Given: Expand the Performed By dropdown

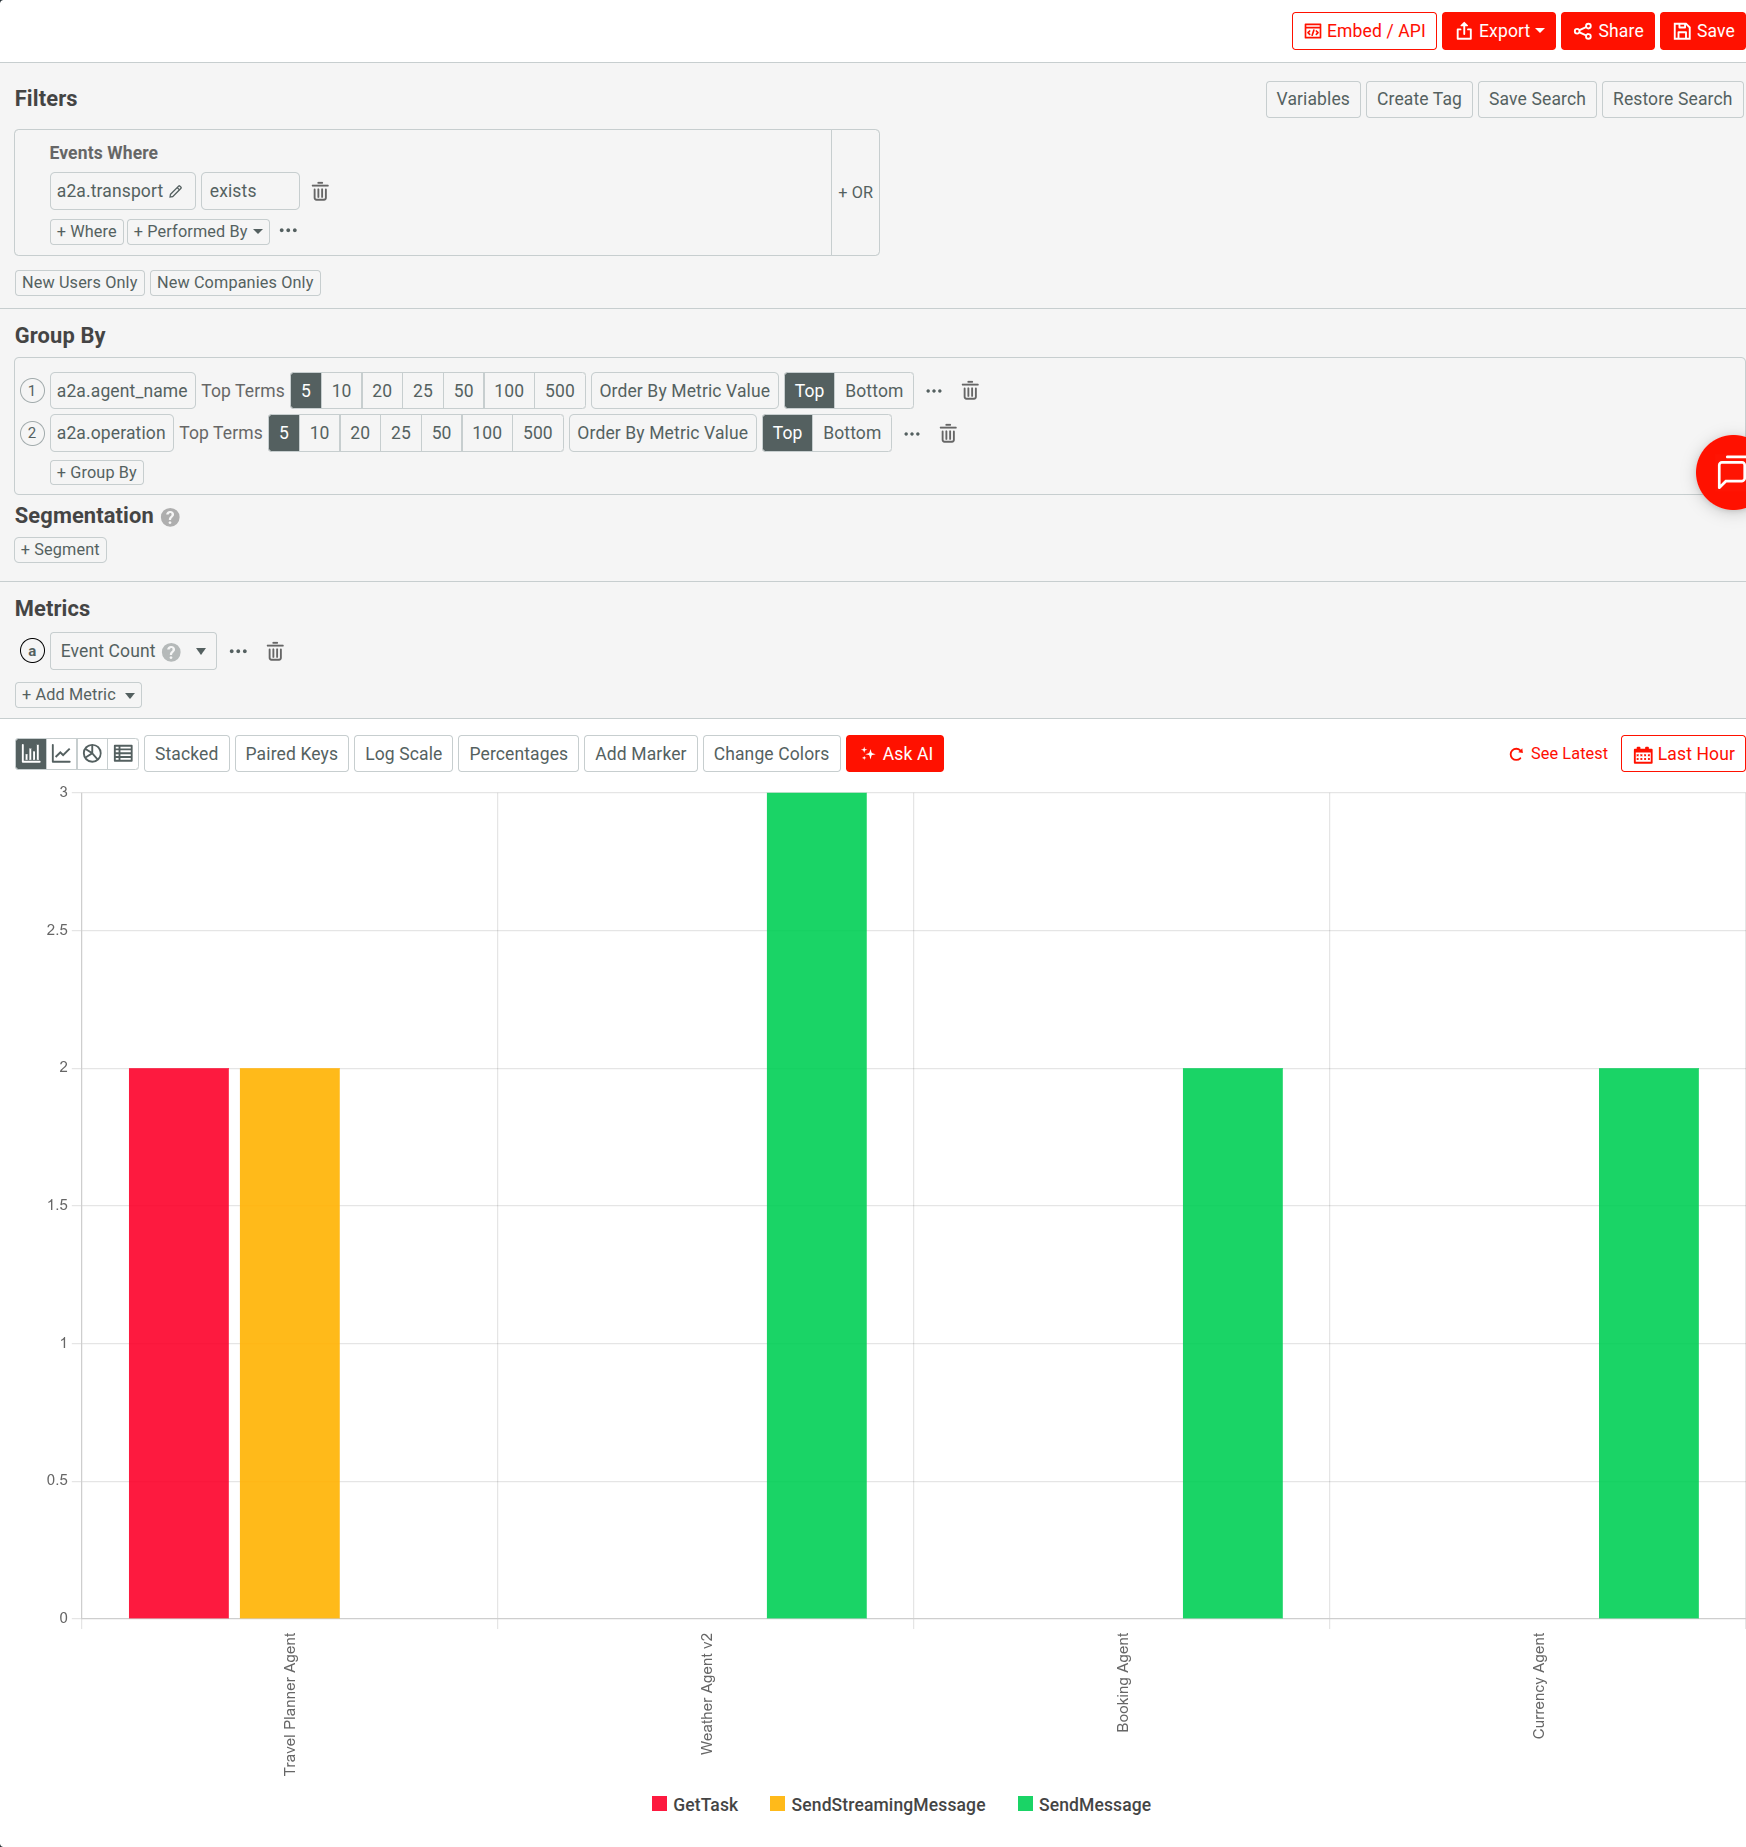Looking at the screenshot, I should 198,231.
